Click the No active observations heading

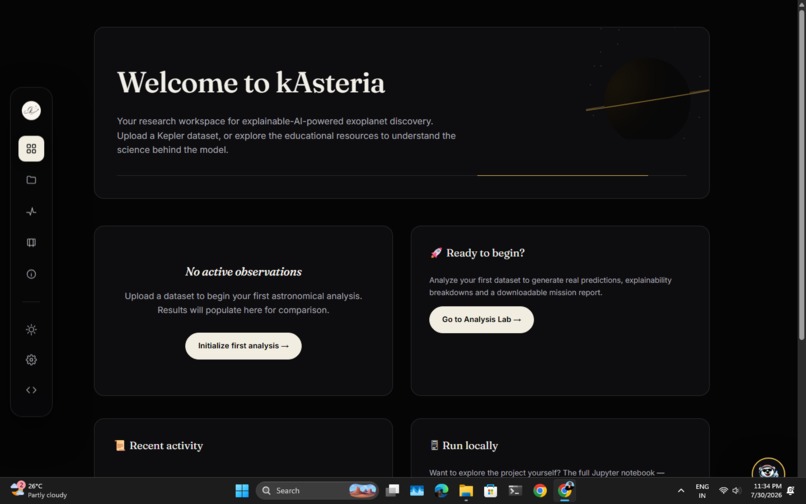[x=243, y=272]
